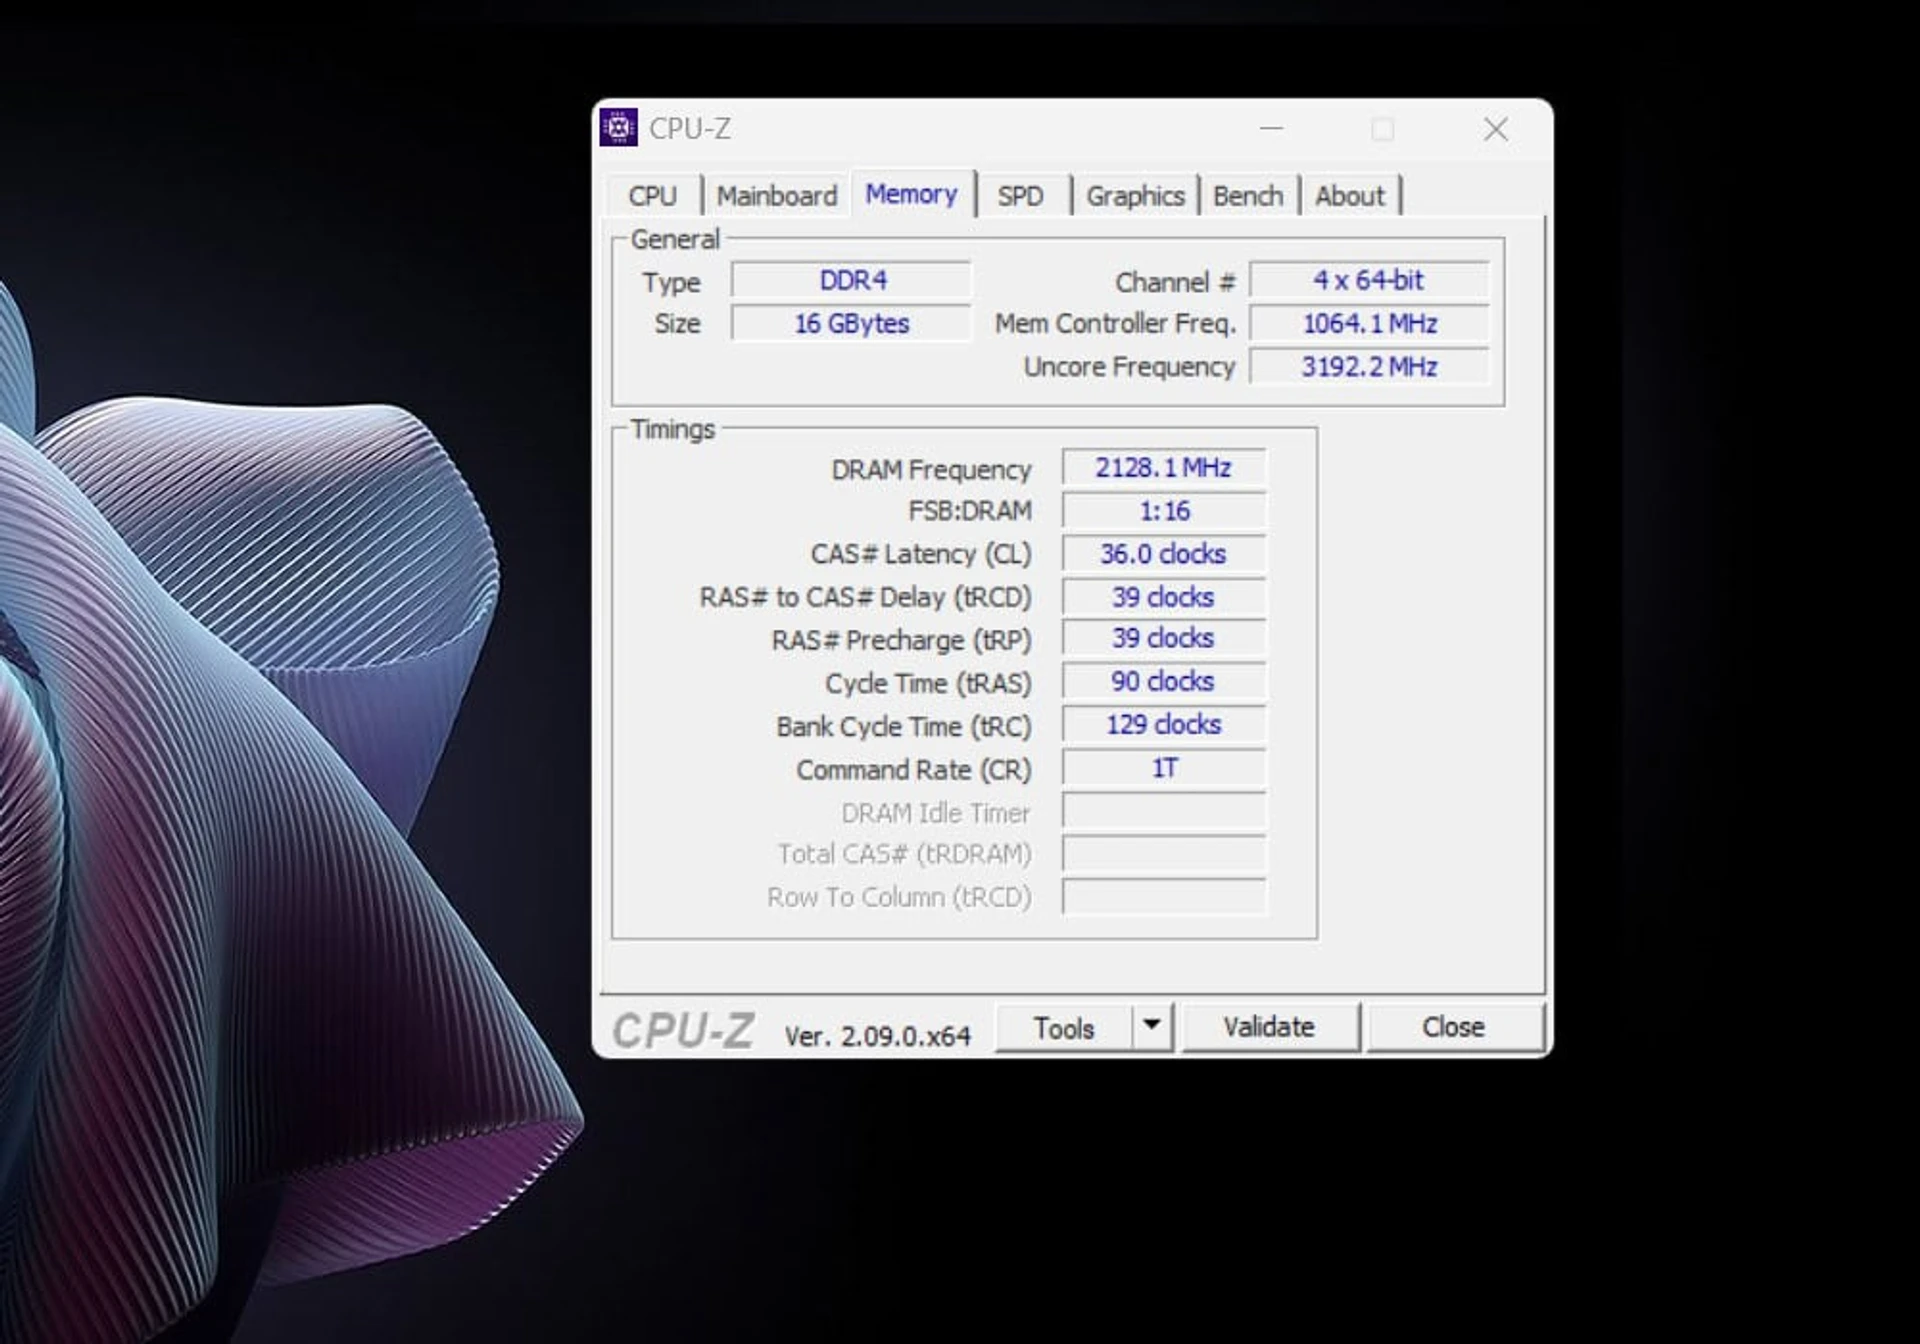Close the CPU-Z window with X
The image size is (1920, 1344).
pos(1495,129)
